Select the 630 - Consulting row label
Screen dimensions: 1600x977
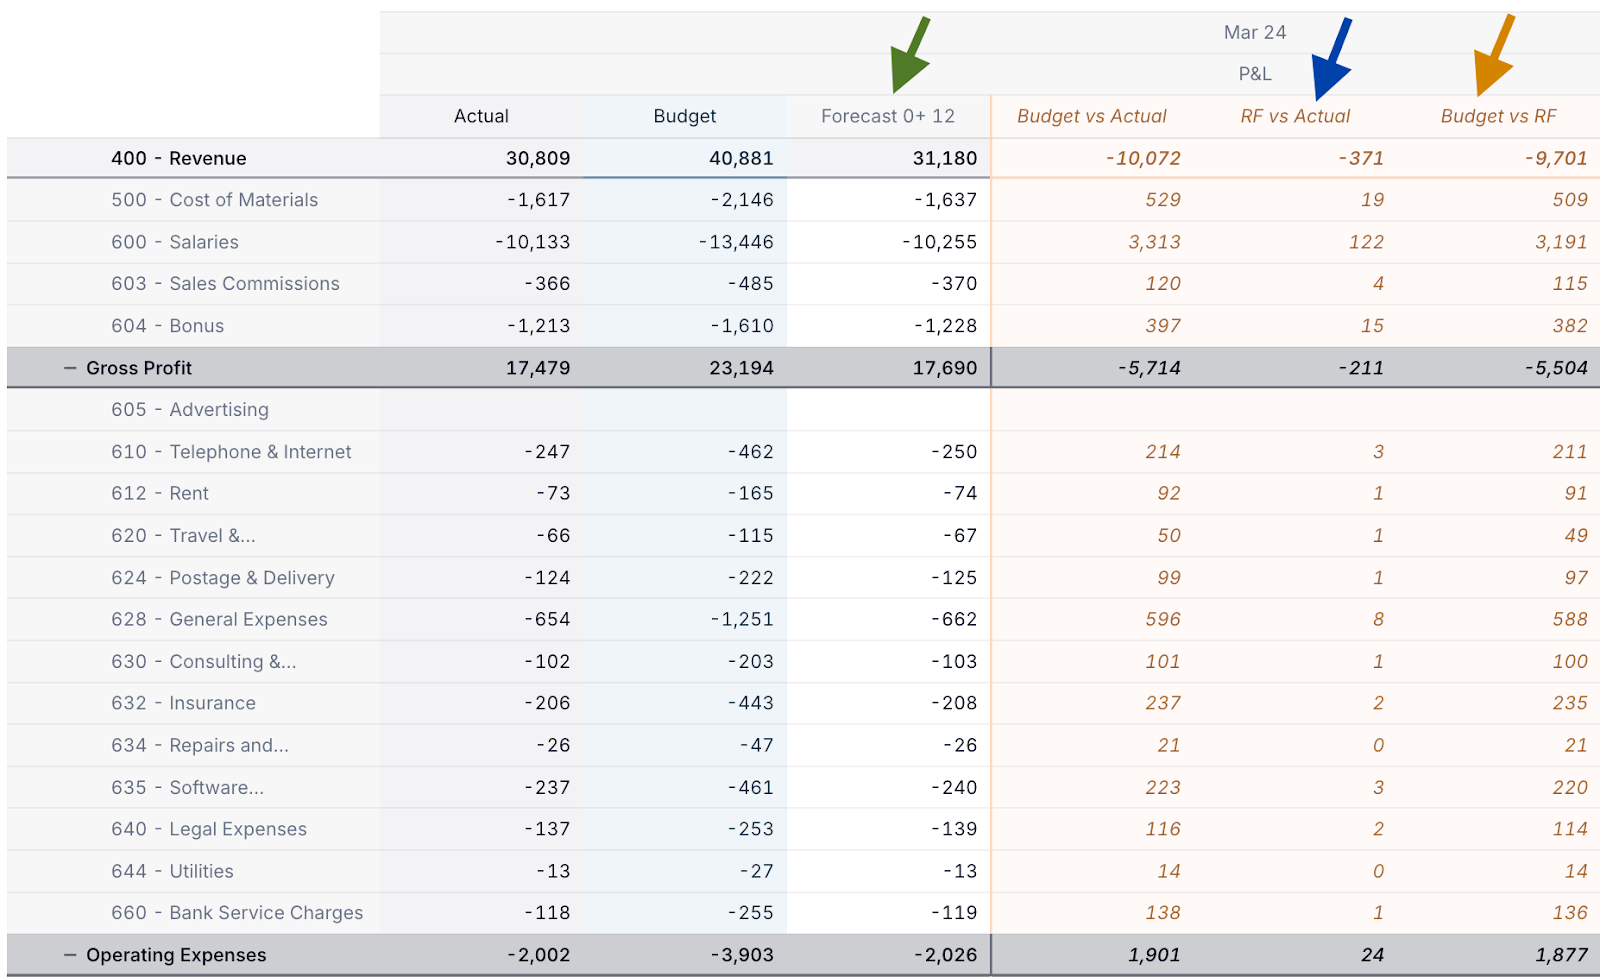point(203,661)
